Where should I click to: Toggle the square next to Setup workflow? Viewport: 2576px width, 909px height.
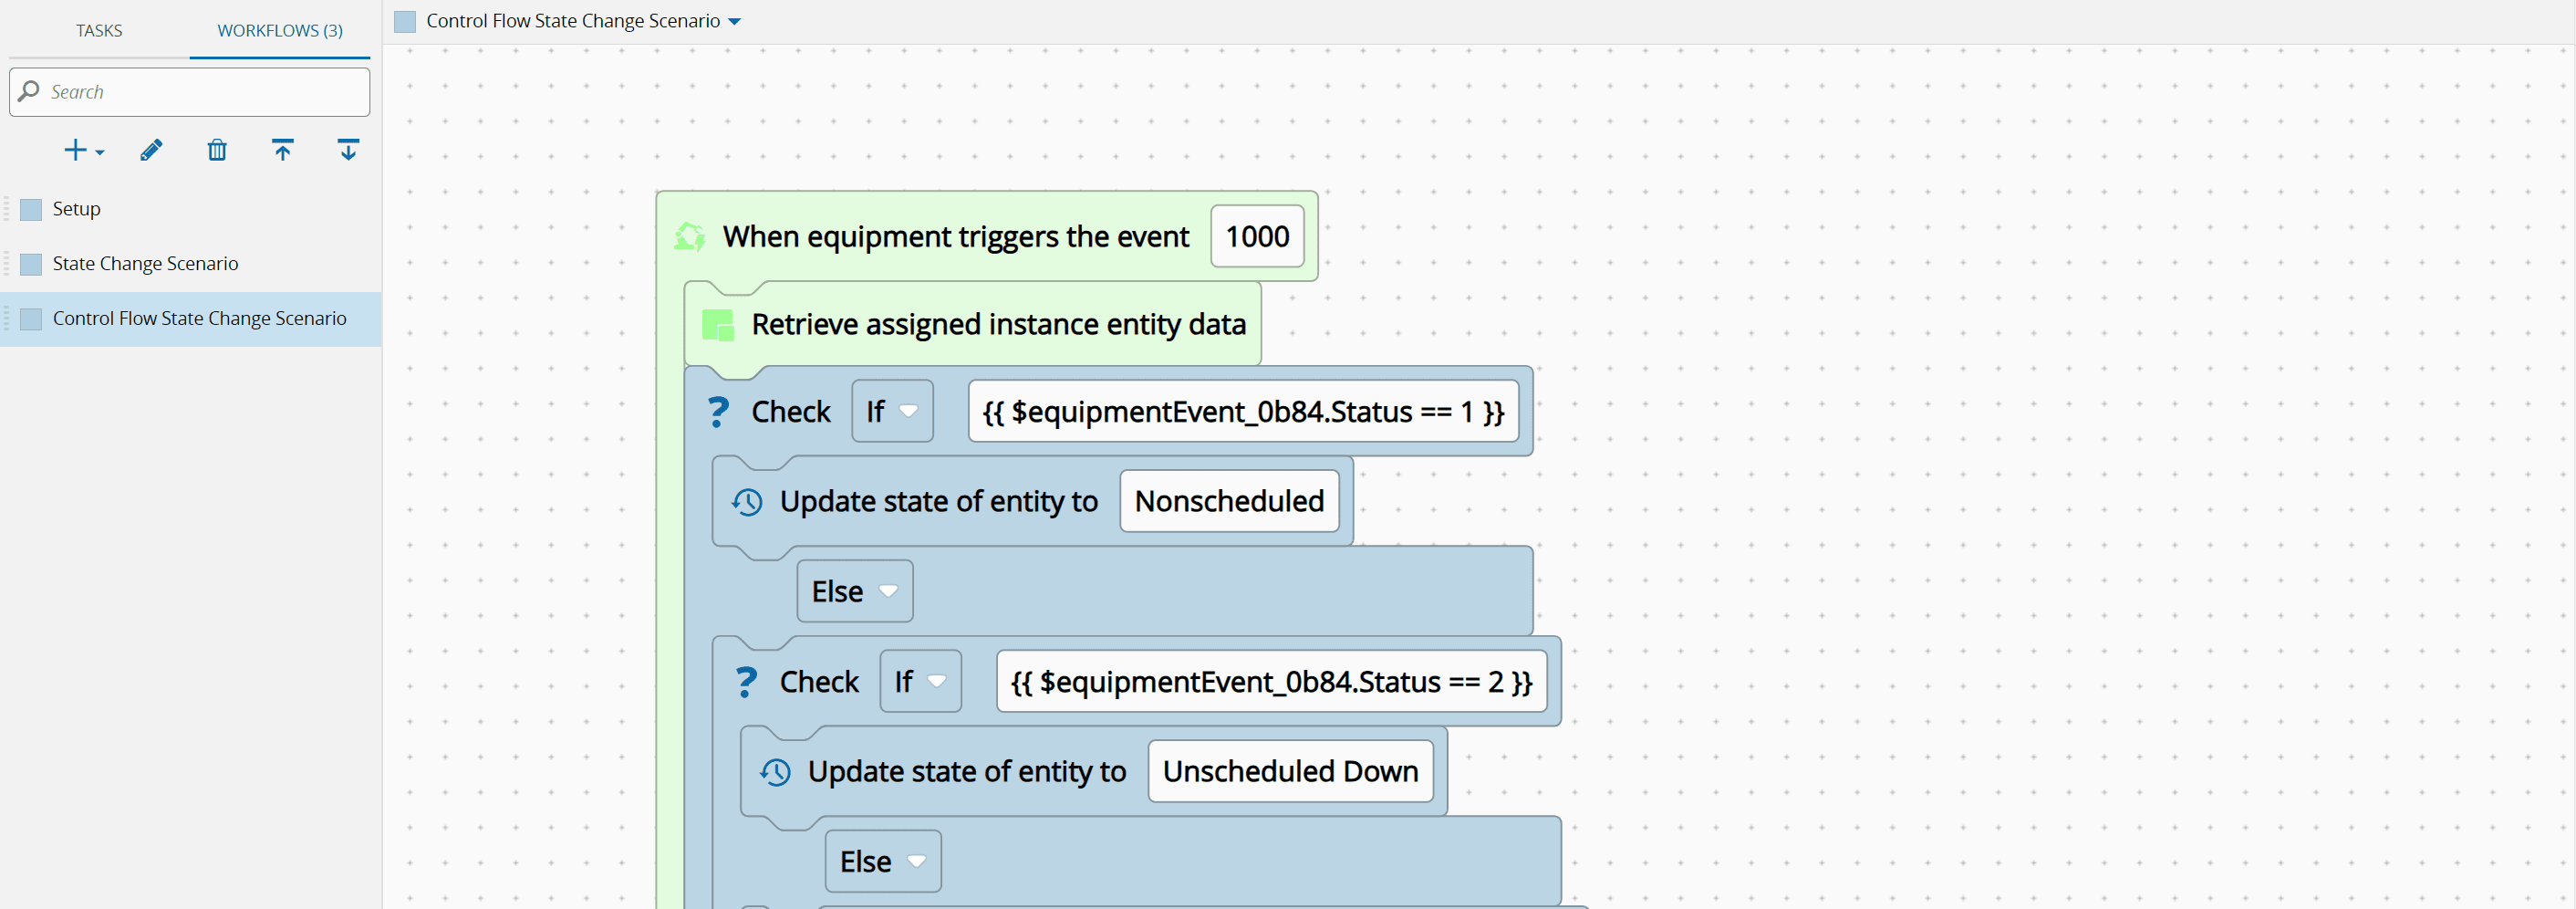click(x=32, y=209)
